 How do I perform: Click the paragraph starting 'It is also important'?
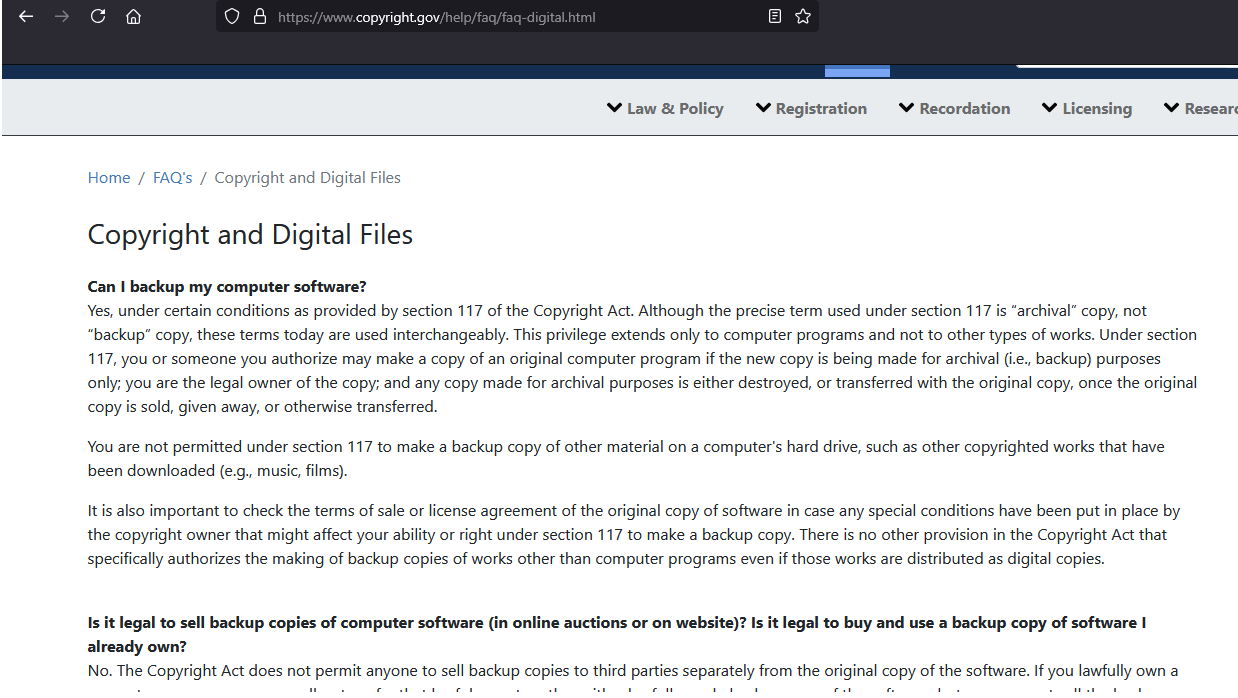pyautogui.click(x=634, y=534)
